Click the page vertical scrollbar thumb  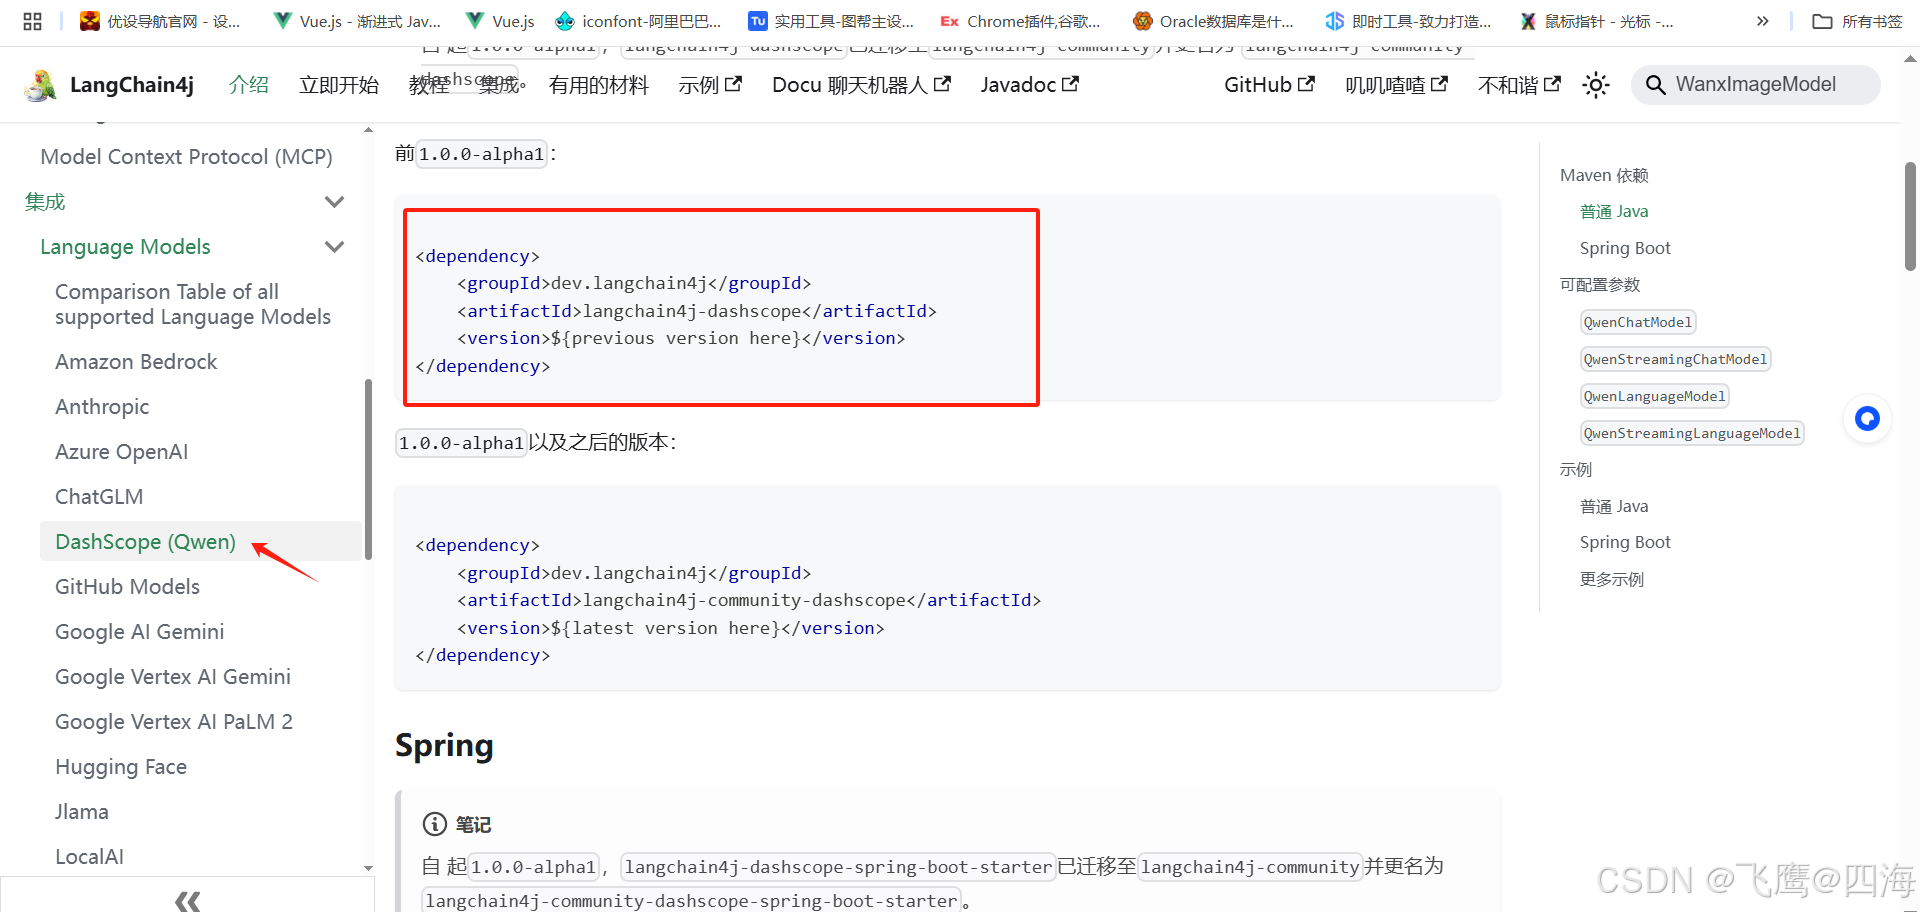coord(1910,216)
